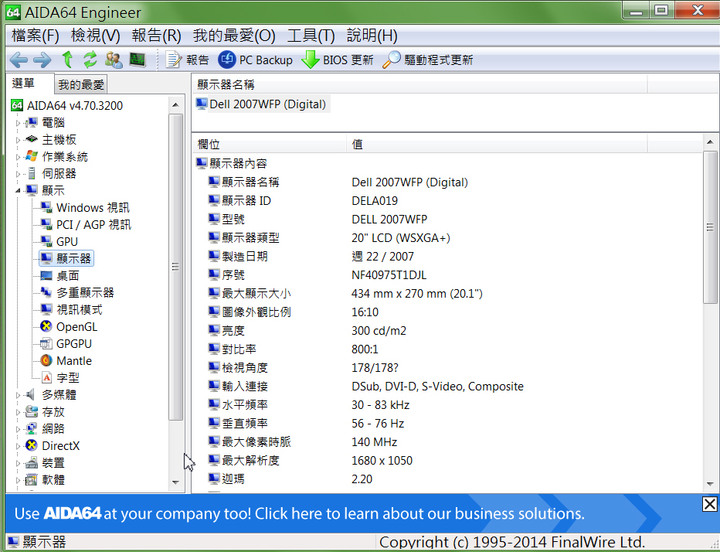The height and width of the screenshot is (552, 720).
Task: Collapse the 顯示 tree node
Action: coord(18,191)
